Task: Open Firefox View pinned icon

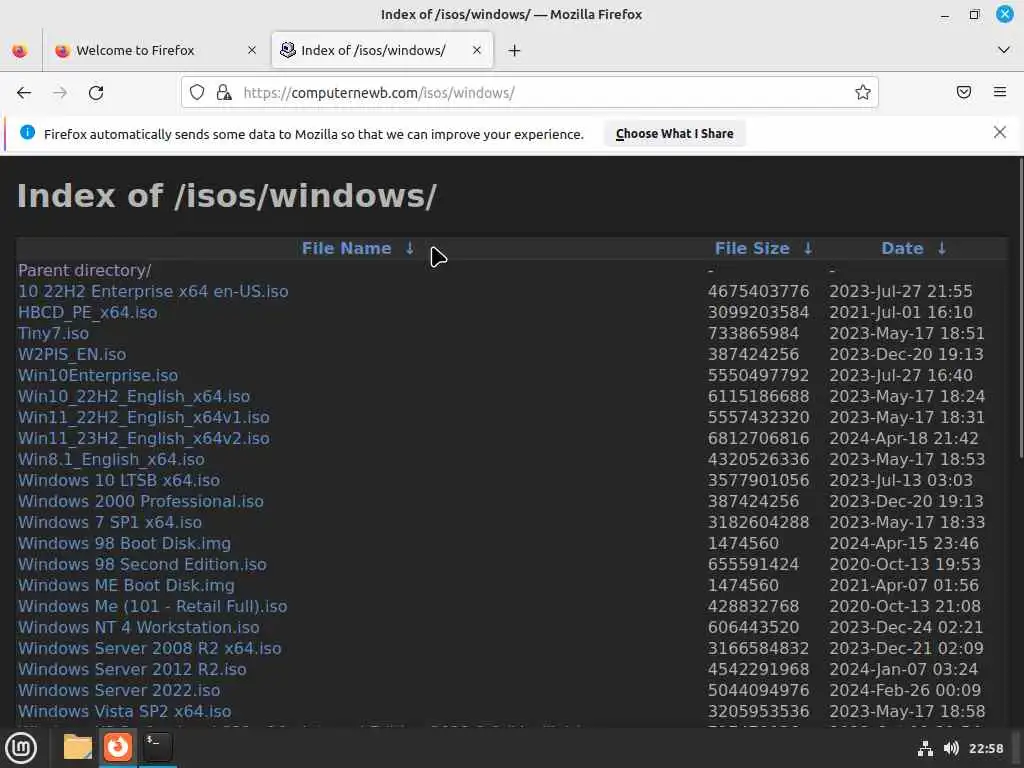Action: (x=20, y=50)
